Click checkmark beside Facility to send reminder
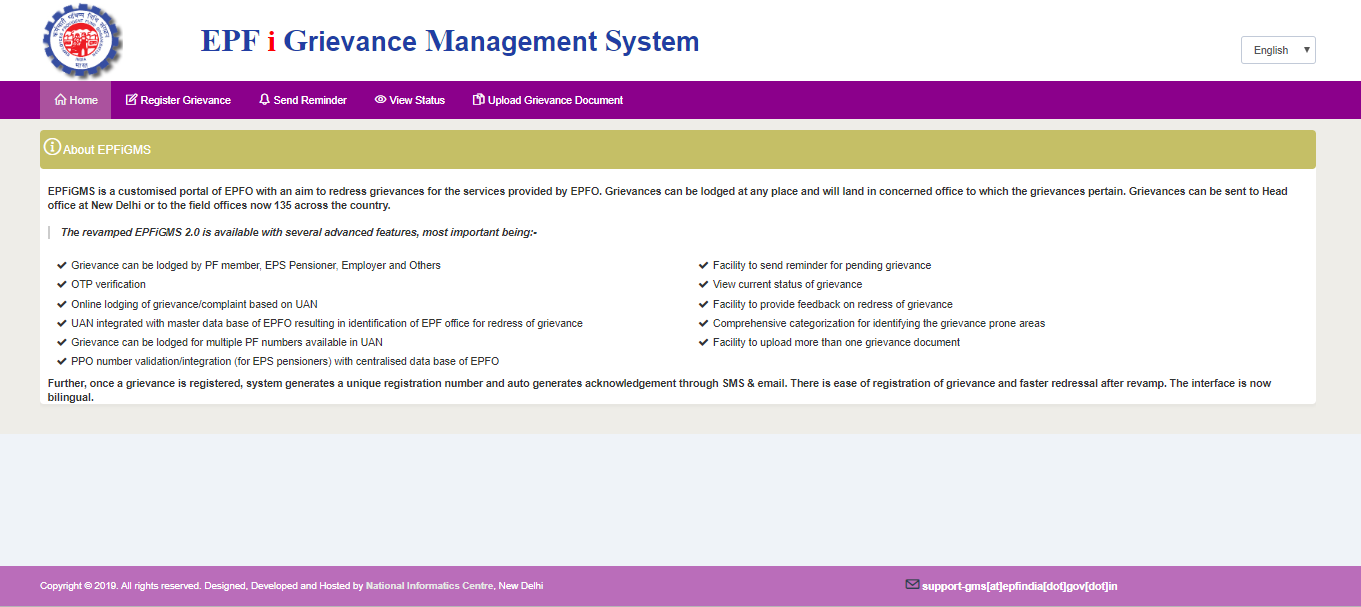This screenshot has width=1361, height=607. point(704,266)
